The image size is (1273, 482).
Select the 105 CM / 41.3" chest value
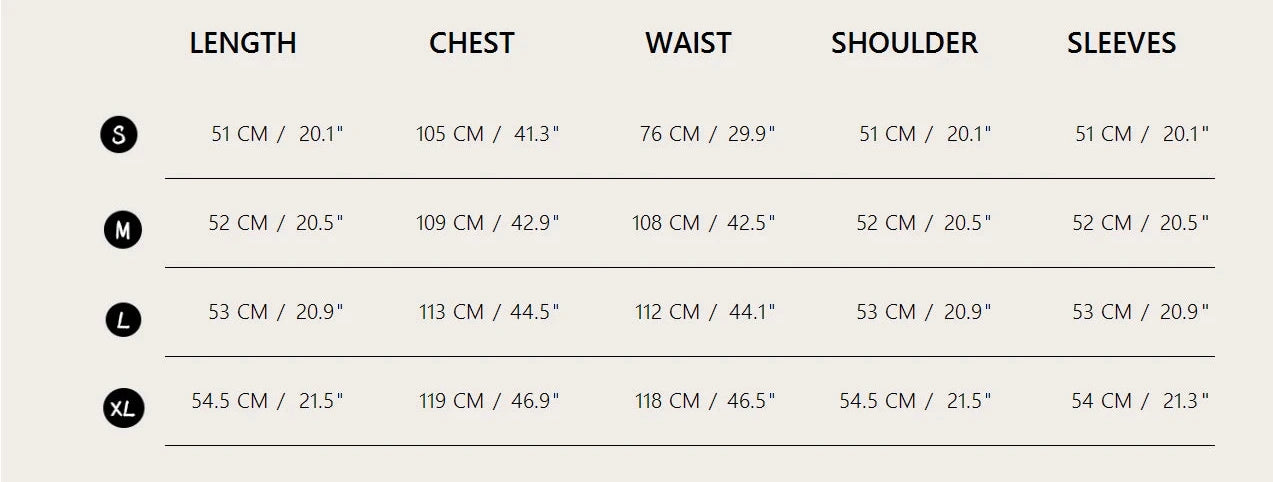[488, 134]
